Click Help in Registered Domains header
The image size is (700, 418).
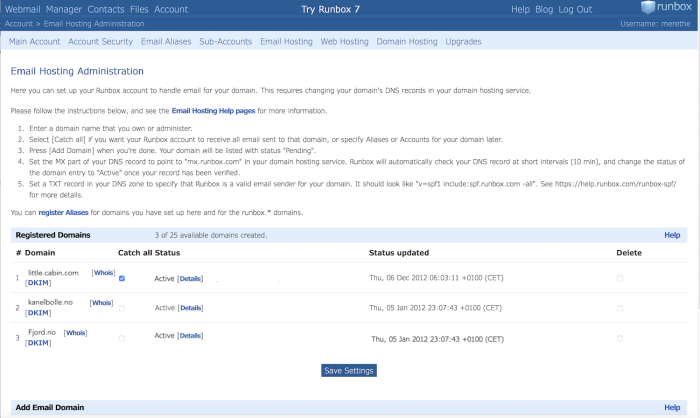672,235
